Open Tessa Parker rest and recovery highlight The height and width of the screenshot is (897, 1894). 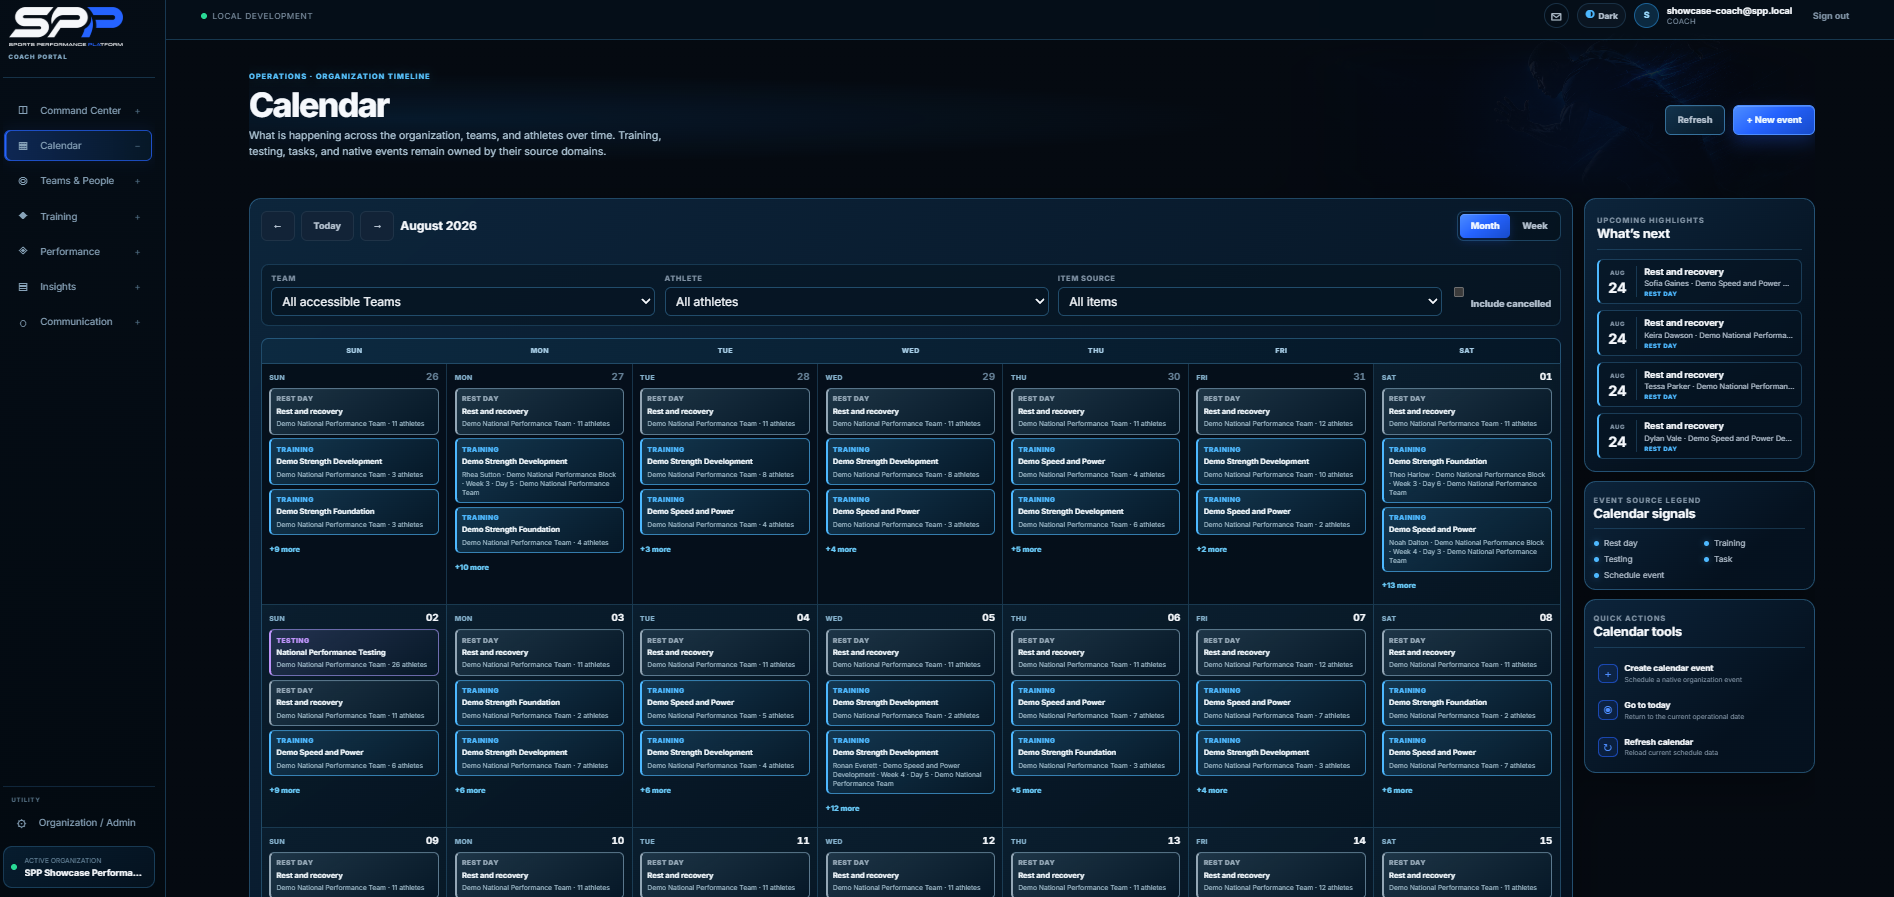[x=1700, y=385]
